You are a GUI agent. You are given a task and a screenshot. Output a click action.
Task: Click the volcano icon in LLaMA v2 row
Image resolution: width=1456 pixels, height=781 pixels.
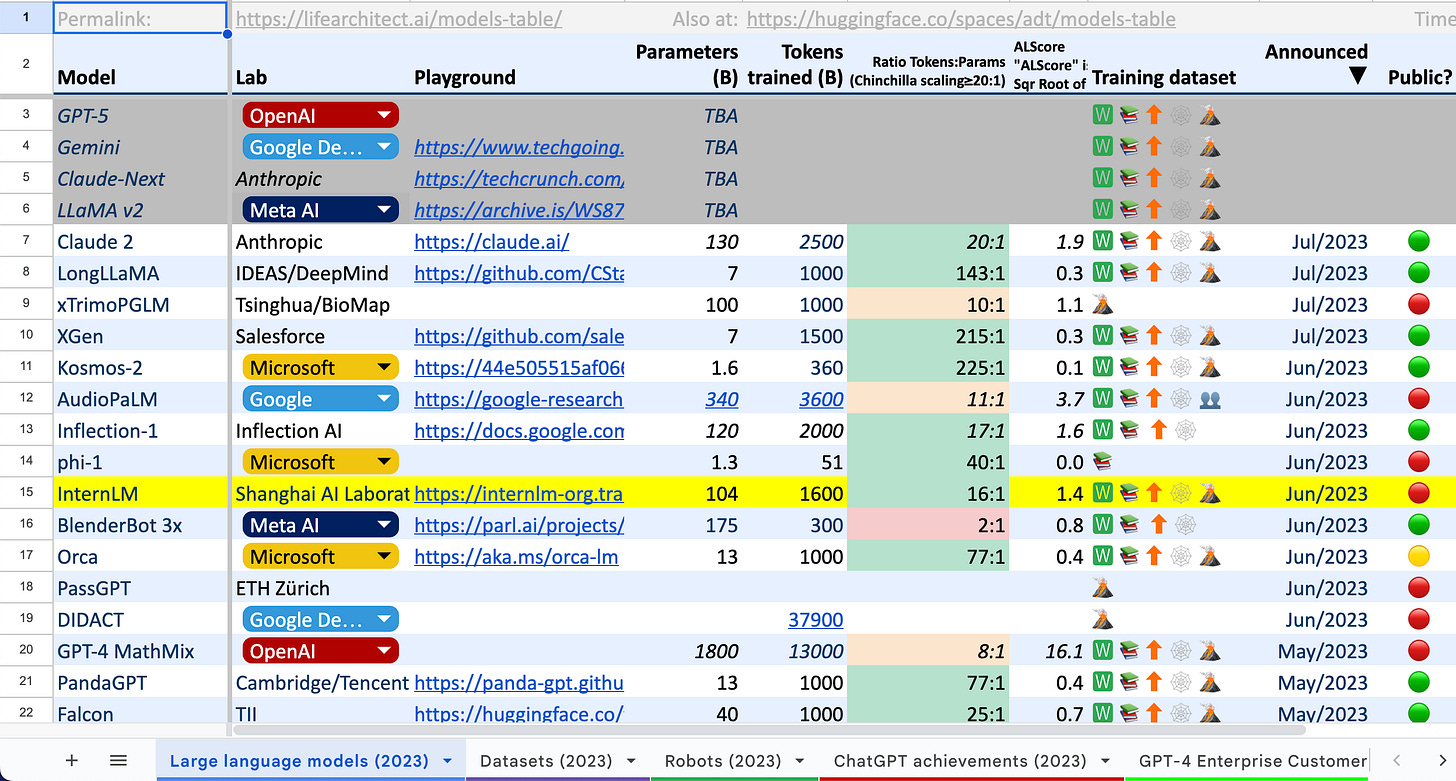click(x=1210, y=210)
